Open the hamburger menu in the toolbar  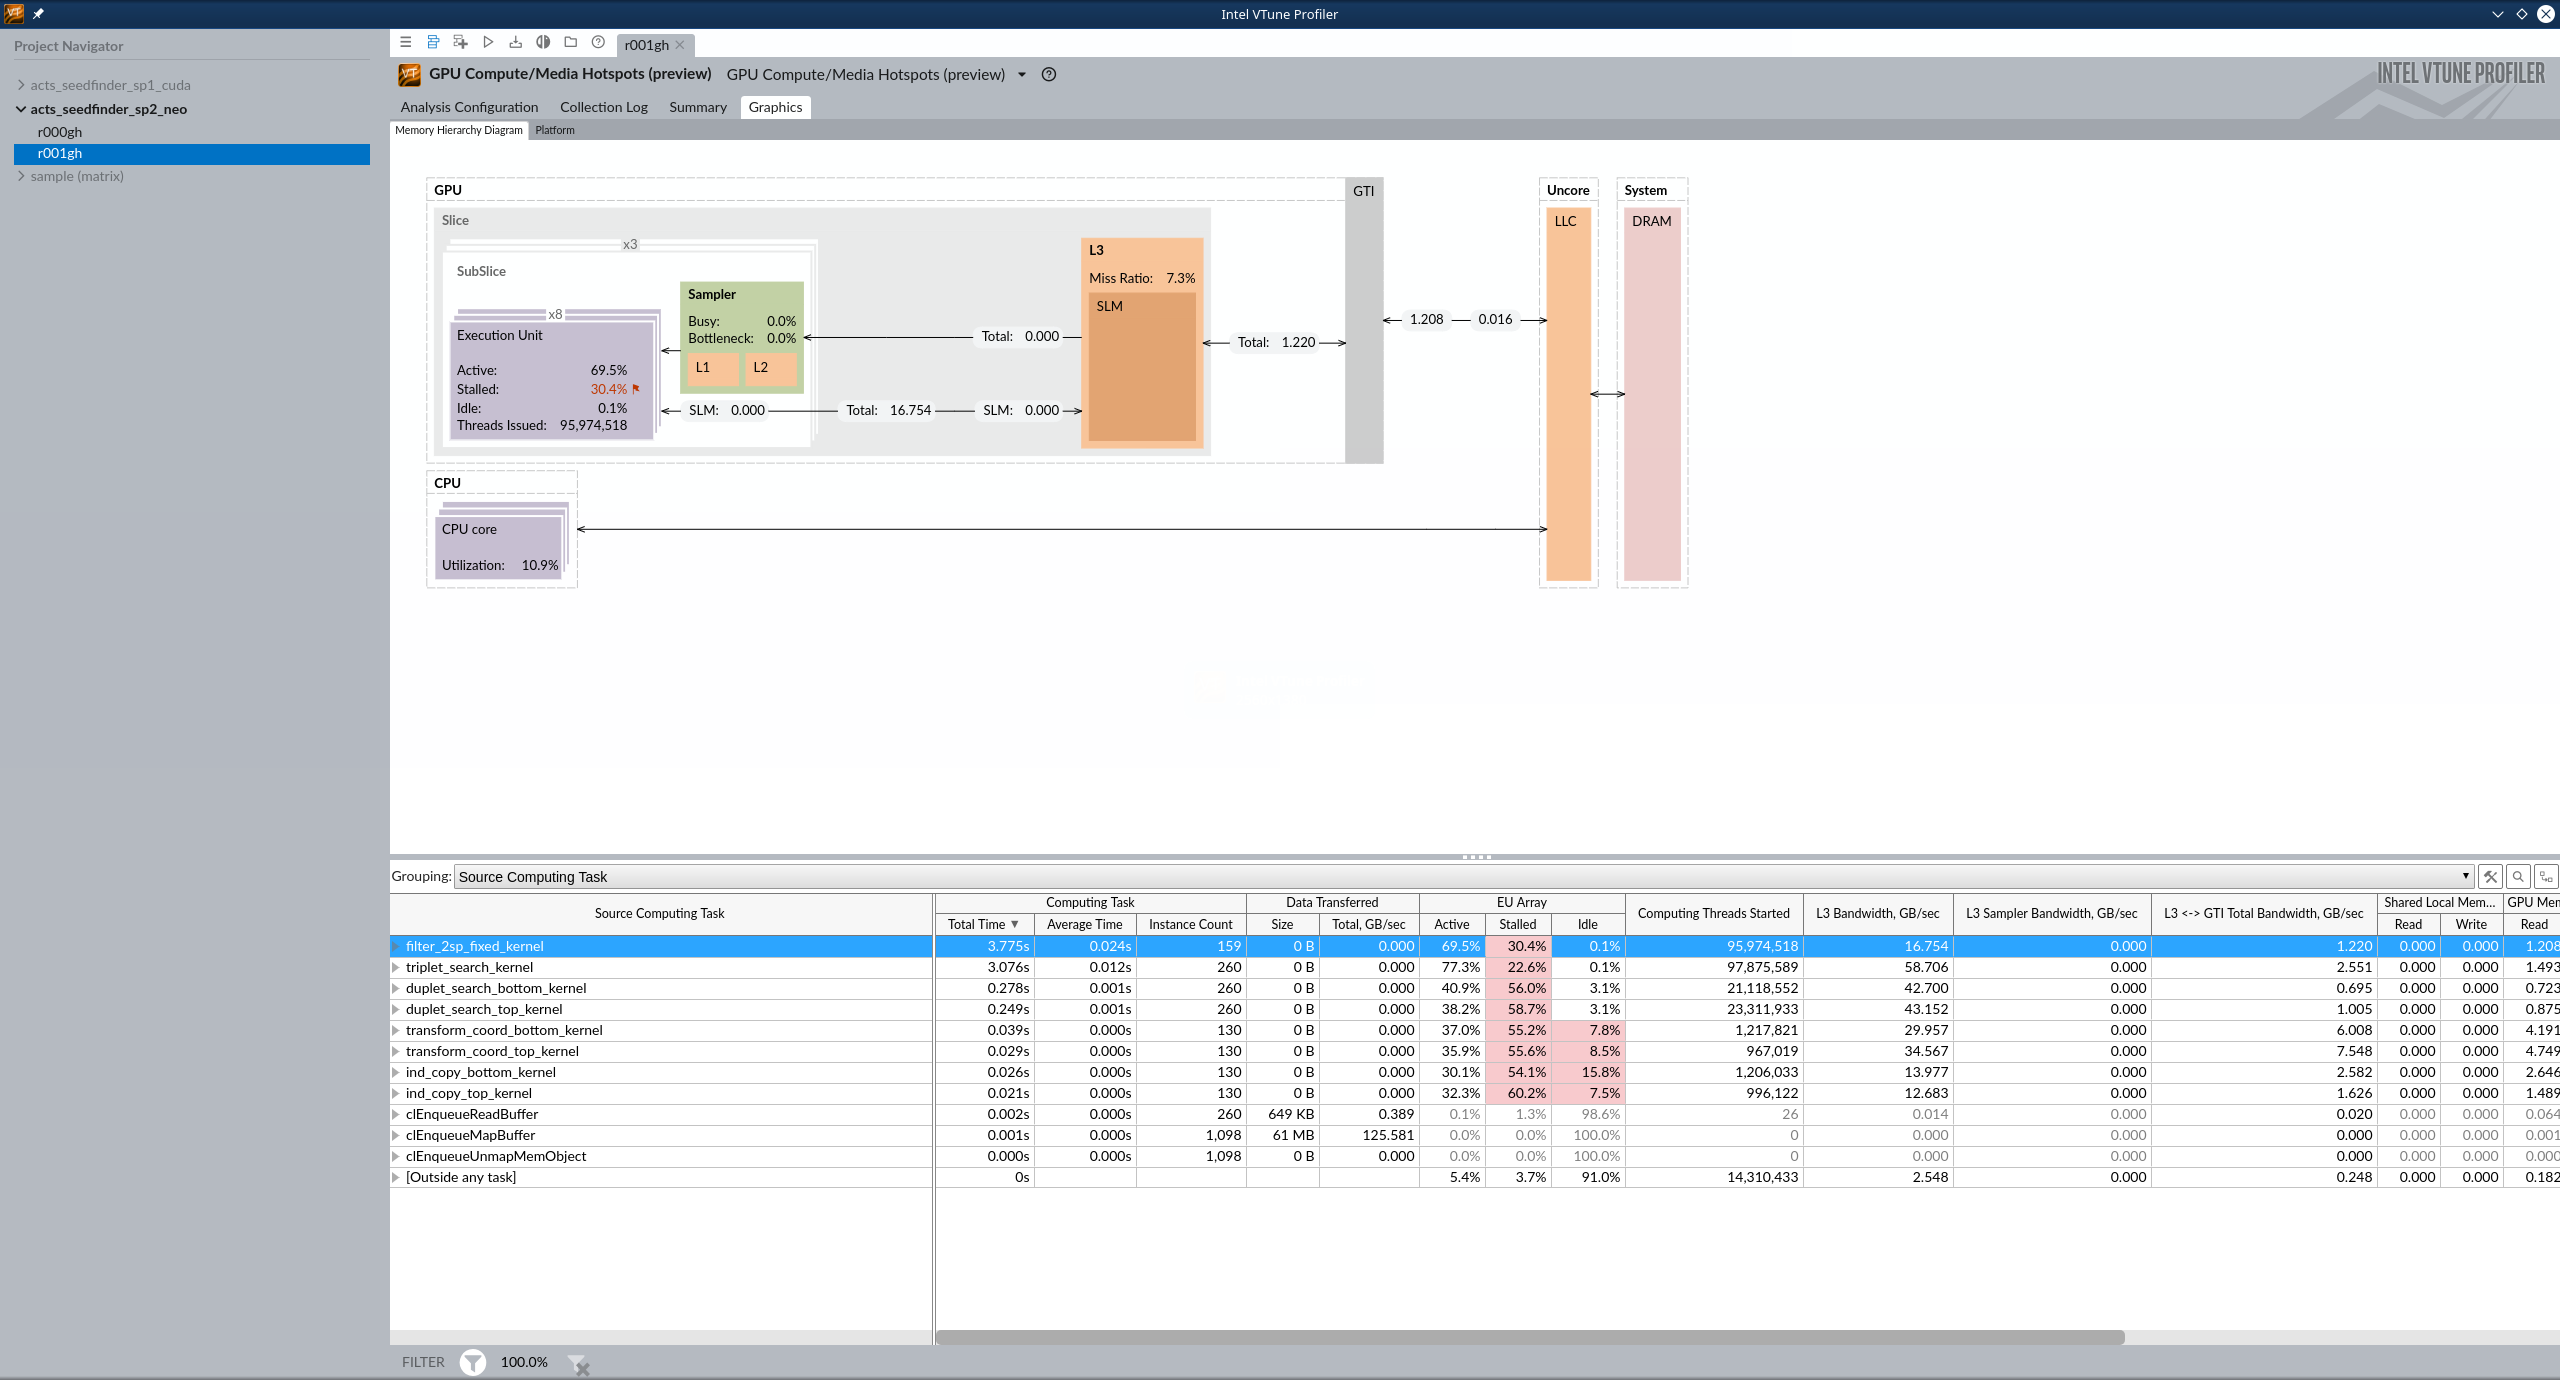tap(405, 43)
